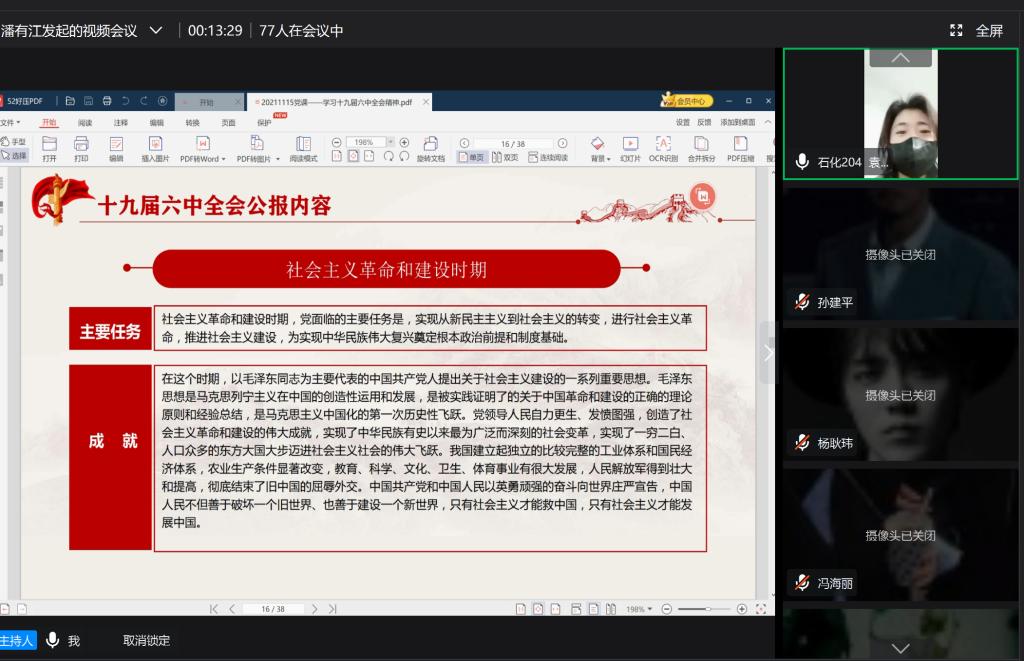Click the page number field in bottom bar
1024x661 pixels.
(x=272, y=609)
